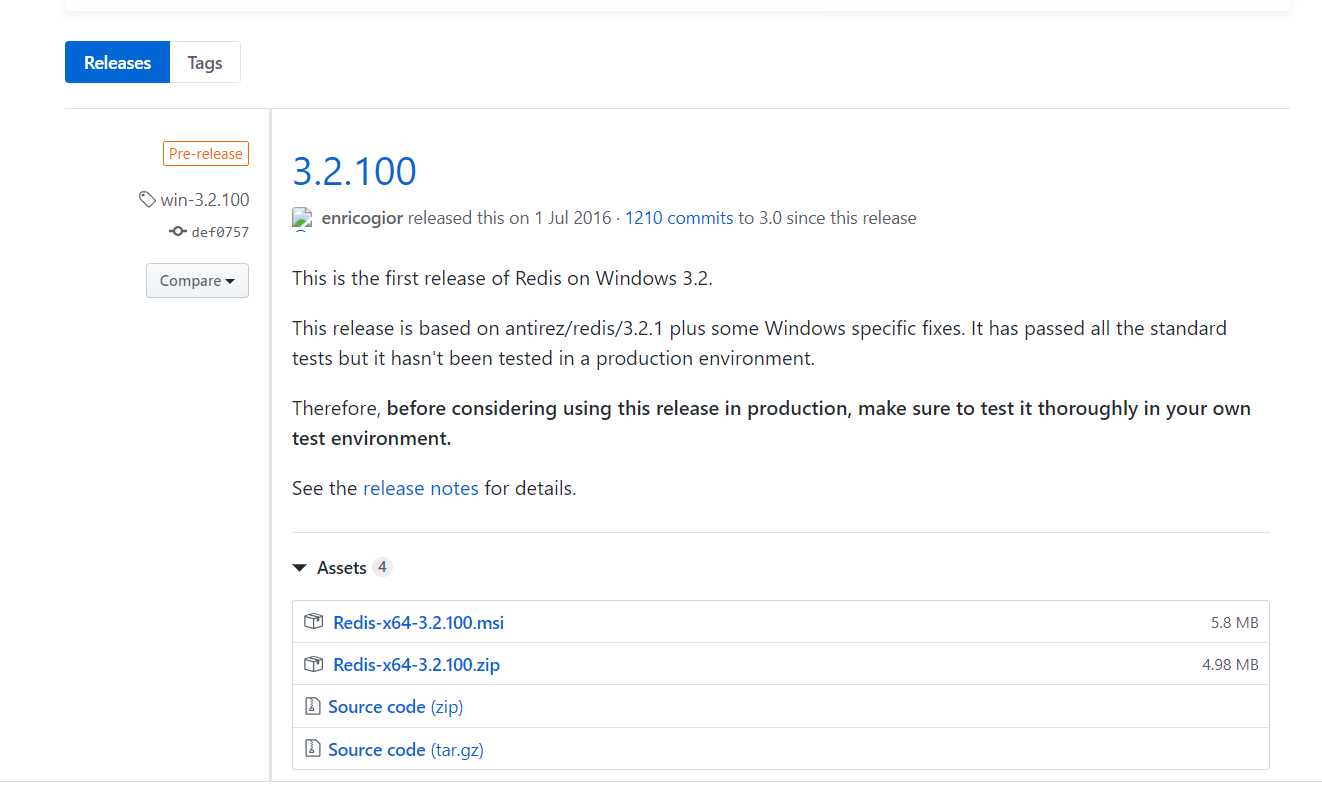
Task: Open the win-3.2.100 tag link
Action: (x=205, y=199)
